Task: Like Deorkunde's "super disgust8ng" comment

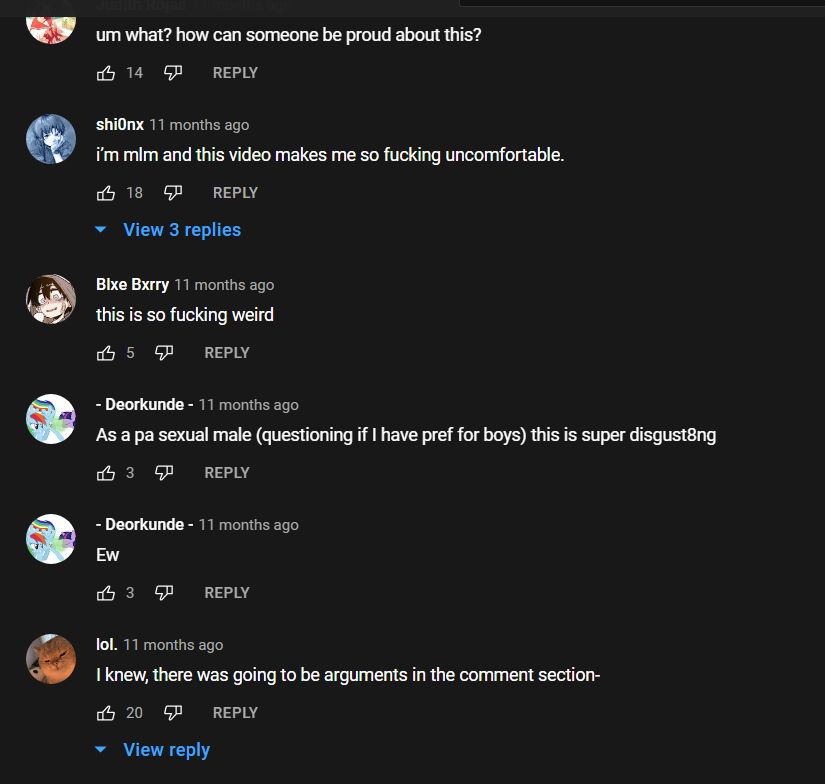Action: [106, 473]
